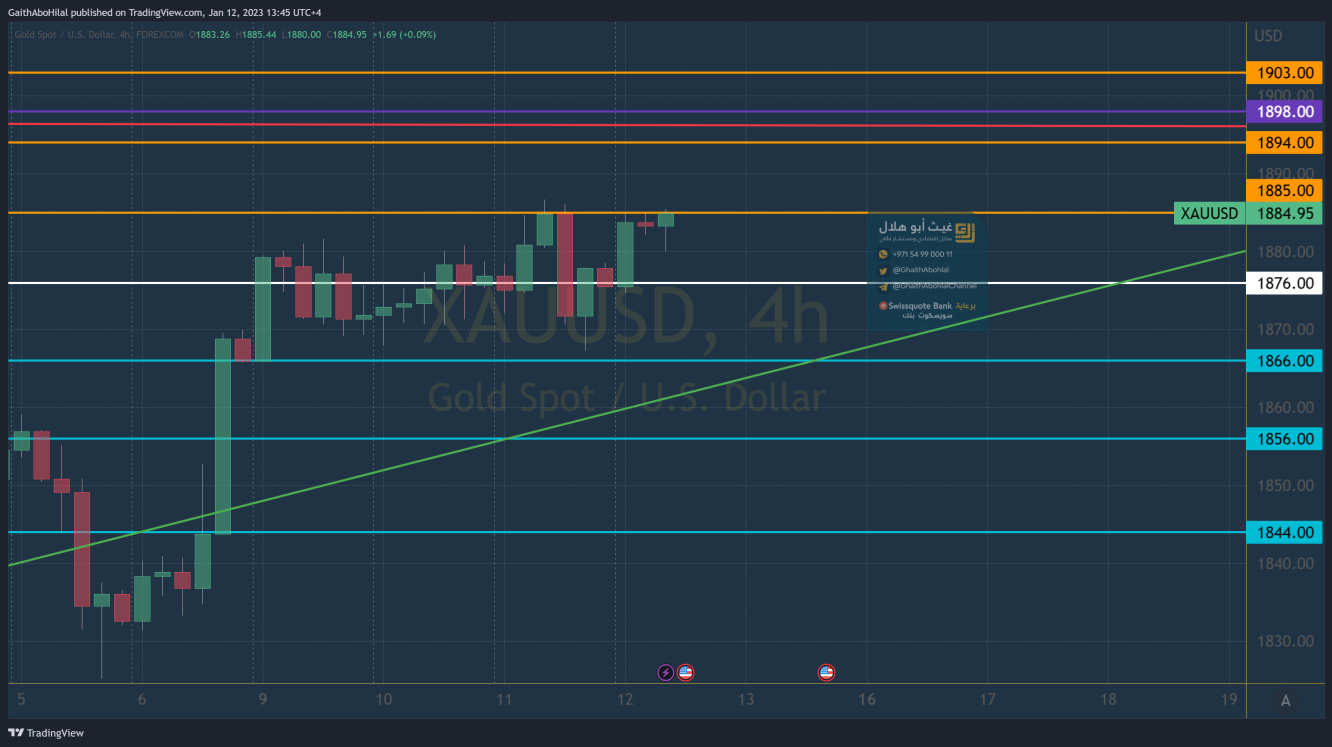Viewport: 1332px width, 747px height.
Task: Click the H1885.44 high value in legend
Action: 256,35
